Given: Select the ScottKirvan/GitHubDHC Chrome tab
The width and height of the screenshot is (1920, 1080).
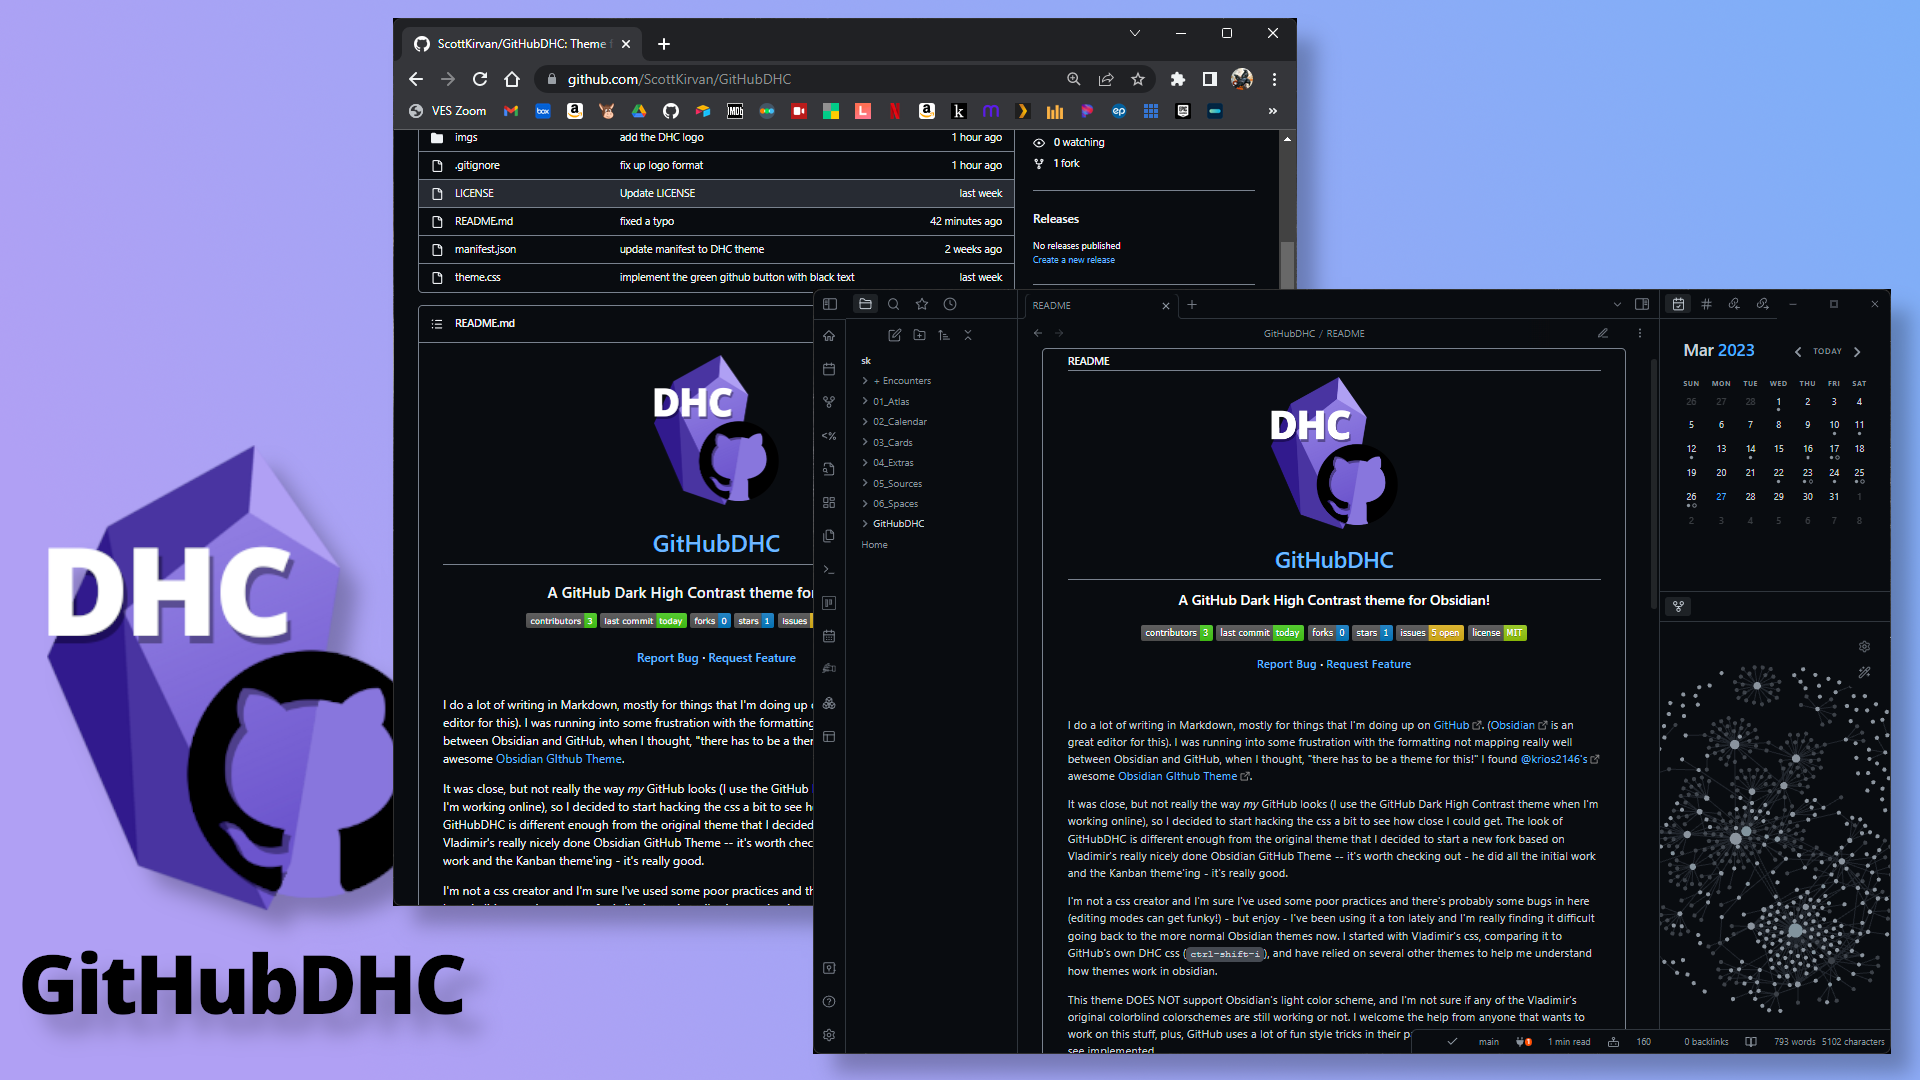Looking at the screenshot, I should click(x=521, y=44).
